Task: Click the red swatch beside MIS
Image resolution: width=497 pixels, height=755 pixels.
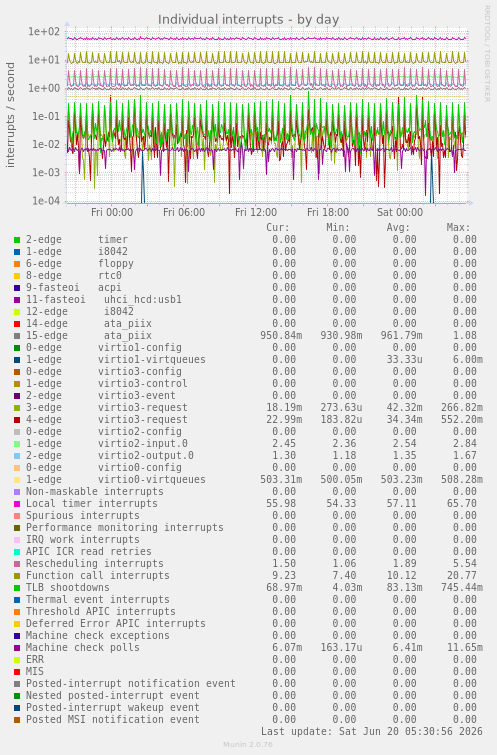Action: (17, 672)
